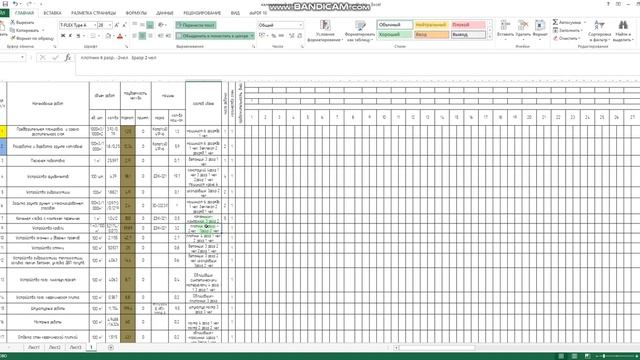Screen dimensions: 640x360
Task: Copy the selection (Копировать)
Action: (x=24, y=30)
